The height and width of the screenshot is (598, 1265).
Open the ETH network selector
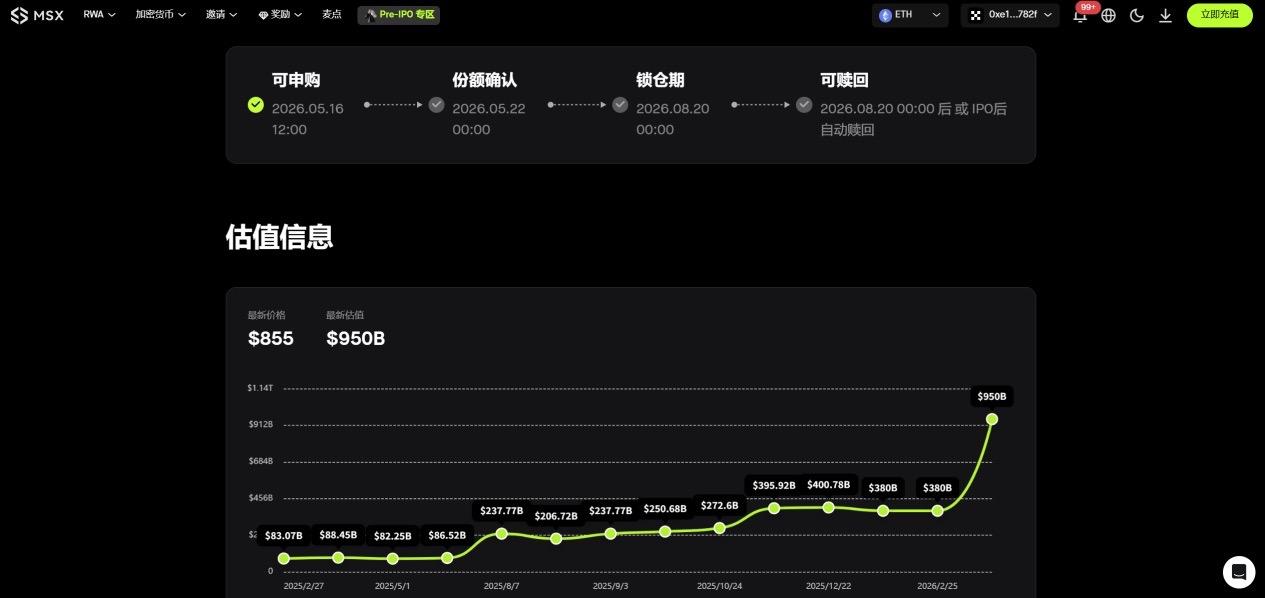[x=910, y=15]
